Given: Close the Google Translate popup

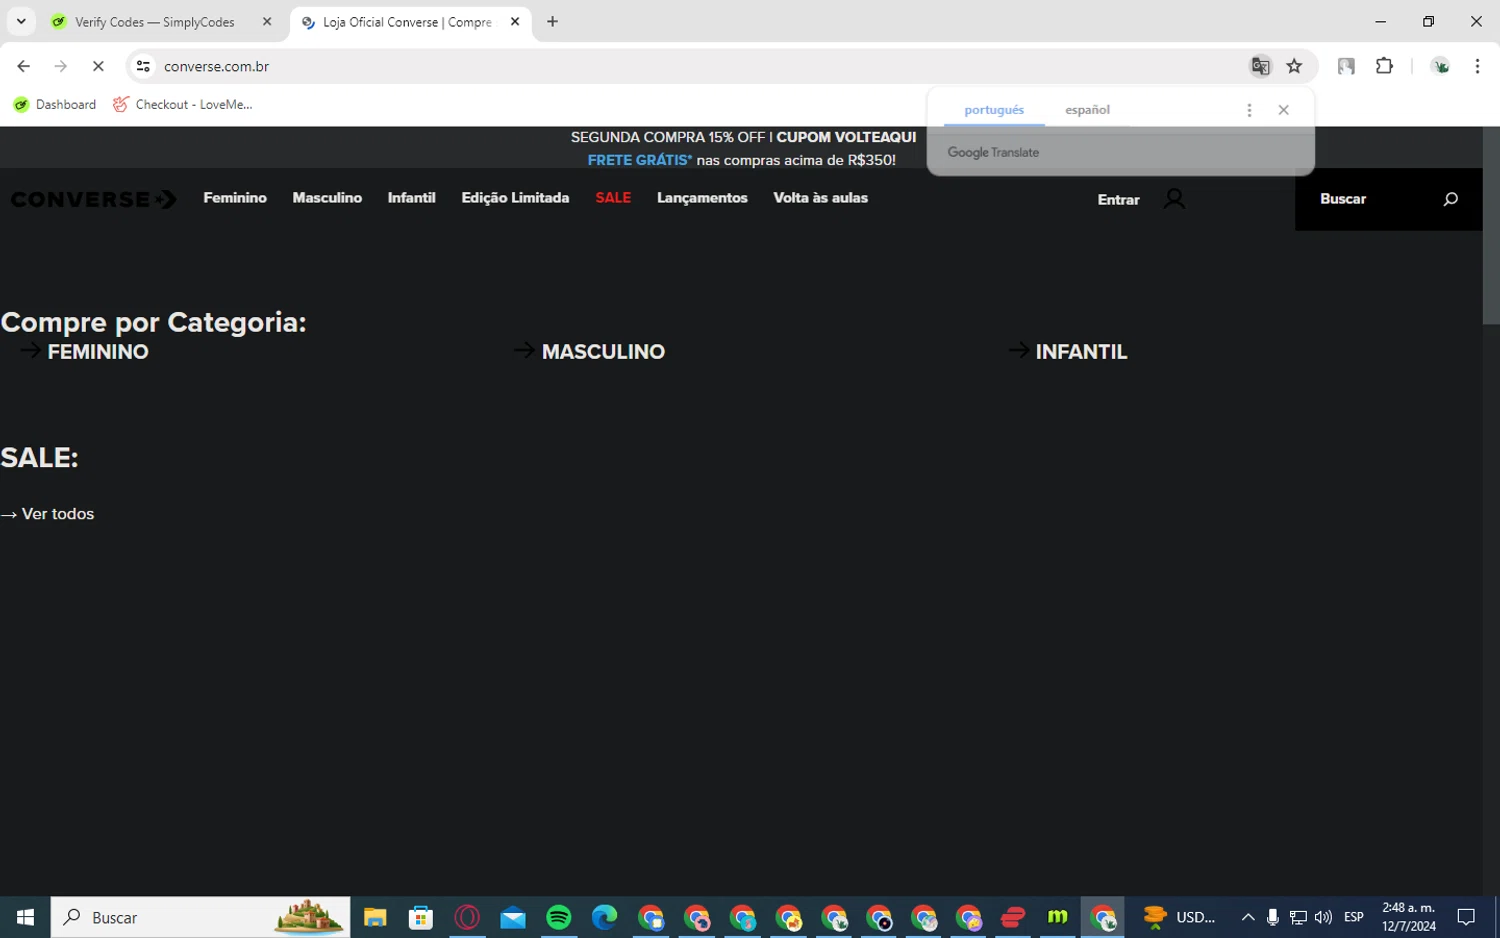Looking at the screenshot, I should pos(1284,110).
